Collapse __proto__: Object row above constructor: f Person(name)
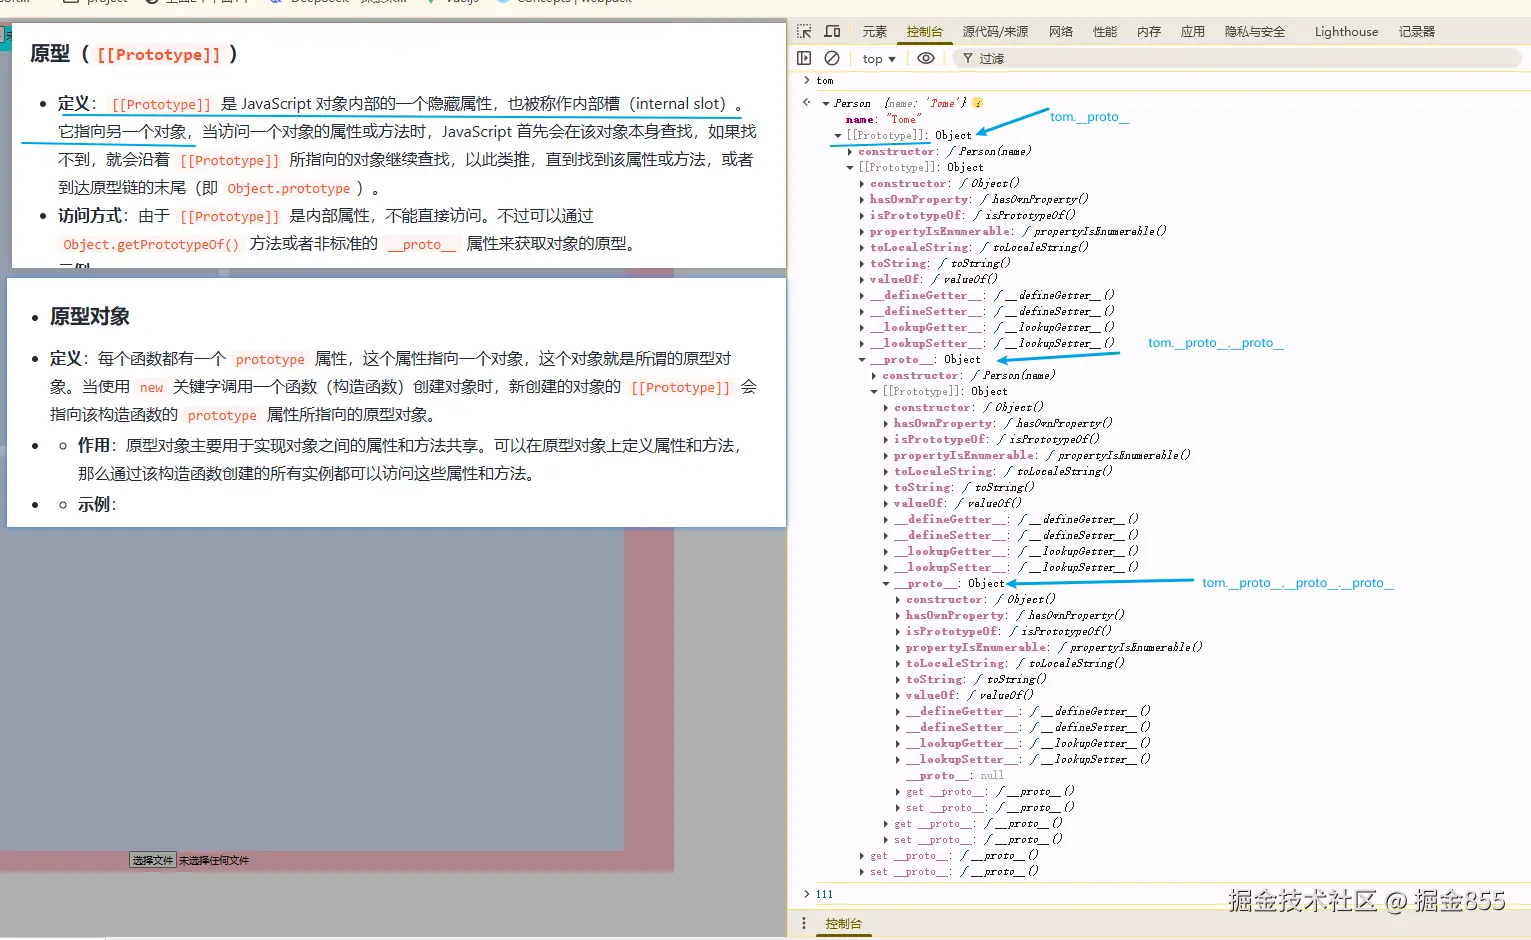1531x940 pixels. tap(862, 359)
